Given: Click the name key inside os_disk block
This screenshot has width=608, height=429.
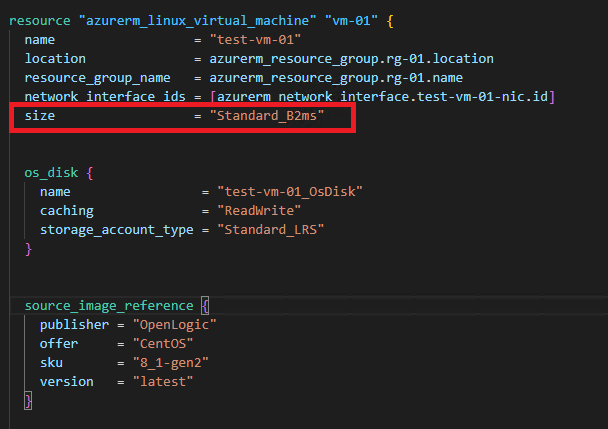Looking at the screenshot, I should tap(55, 192).
